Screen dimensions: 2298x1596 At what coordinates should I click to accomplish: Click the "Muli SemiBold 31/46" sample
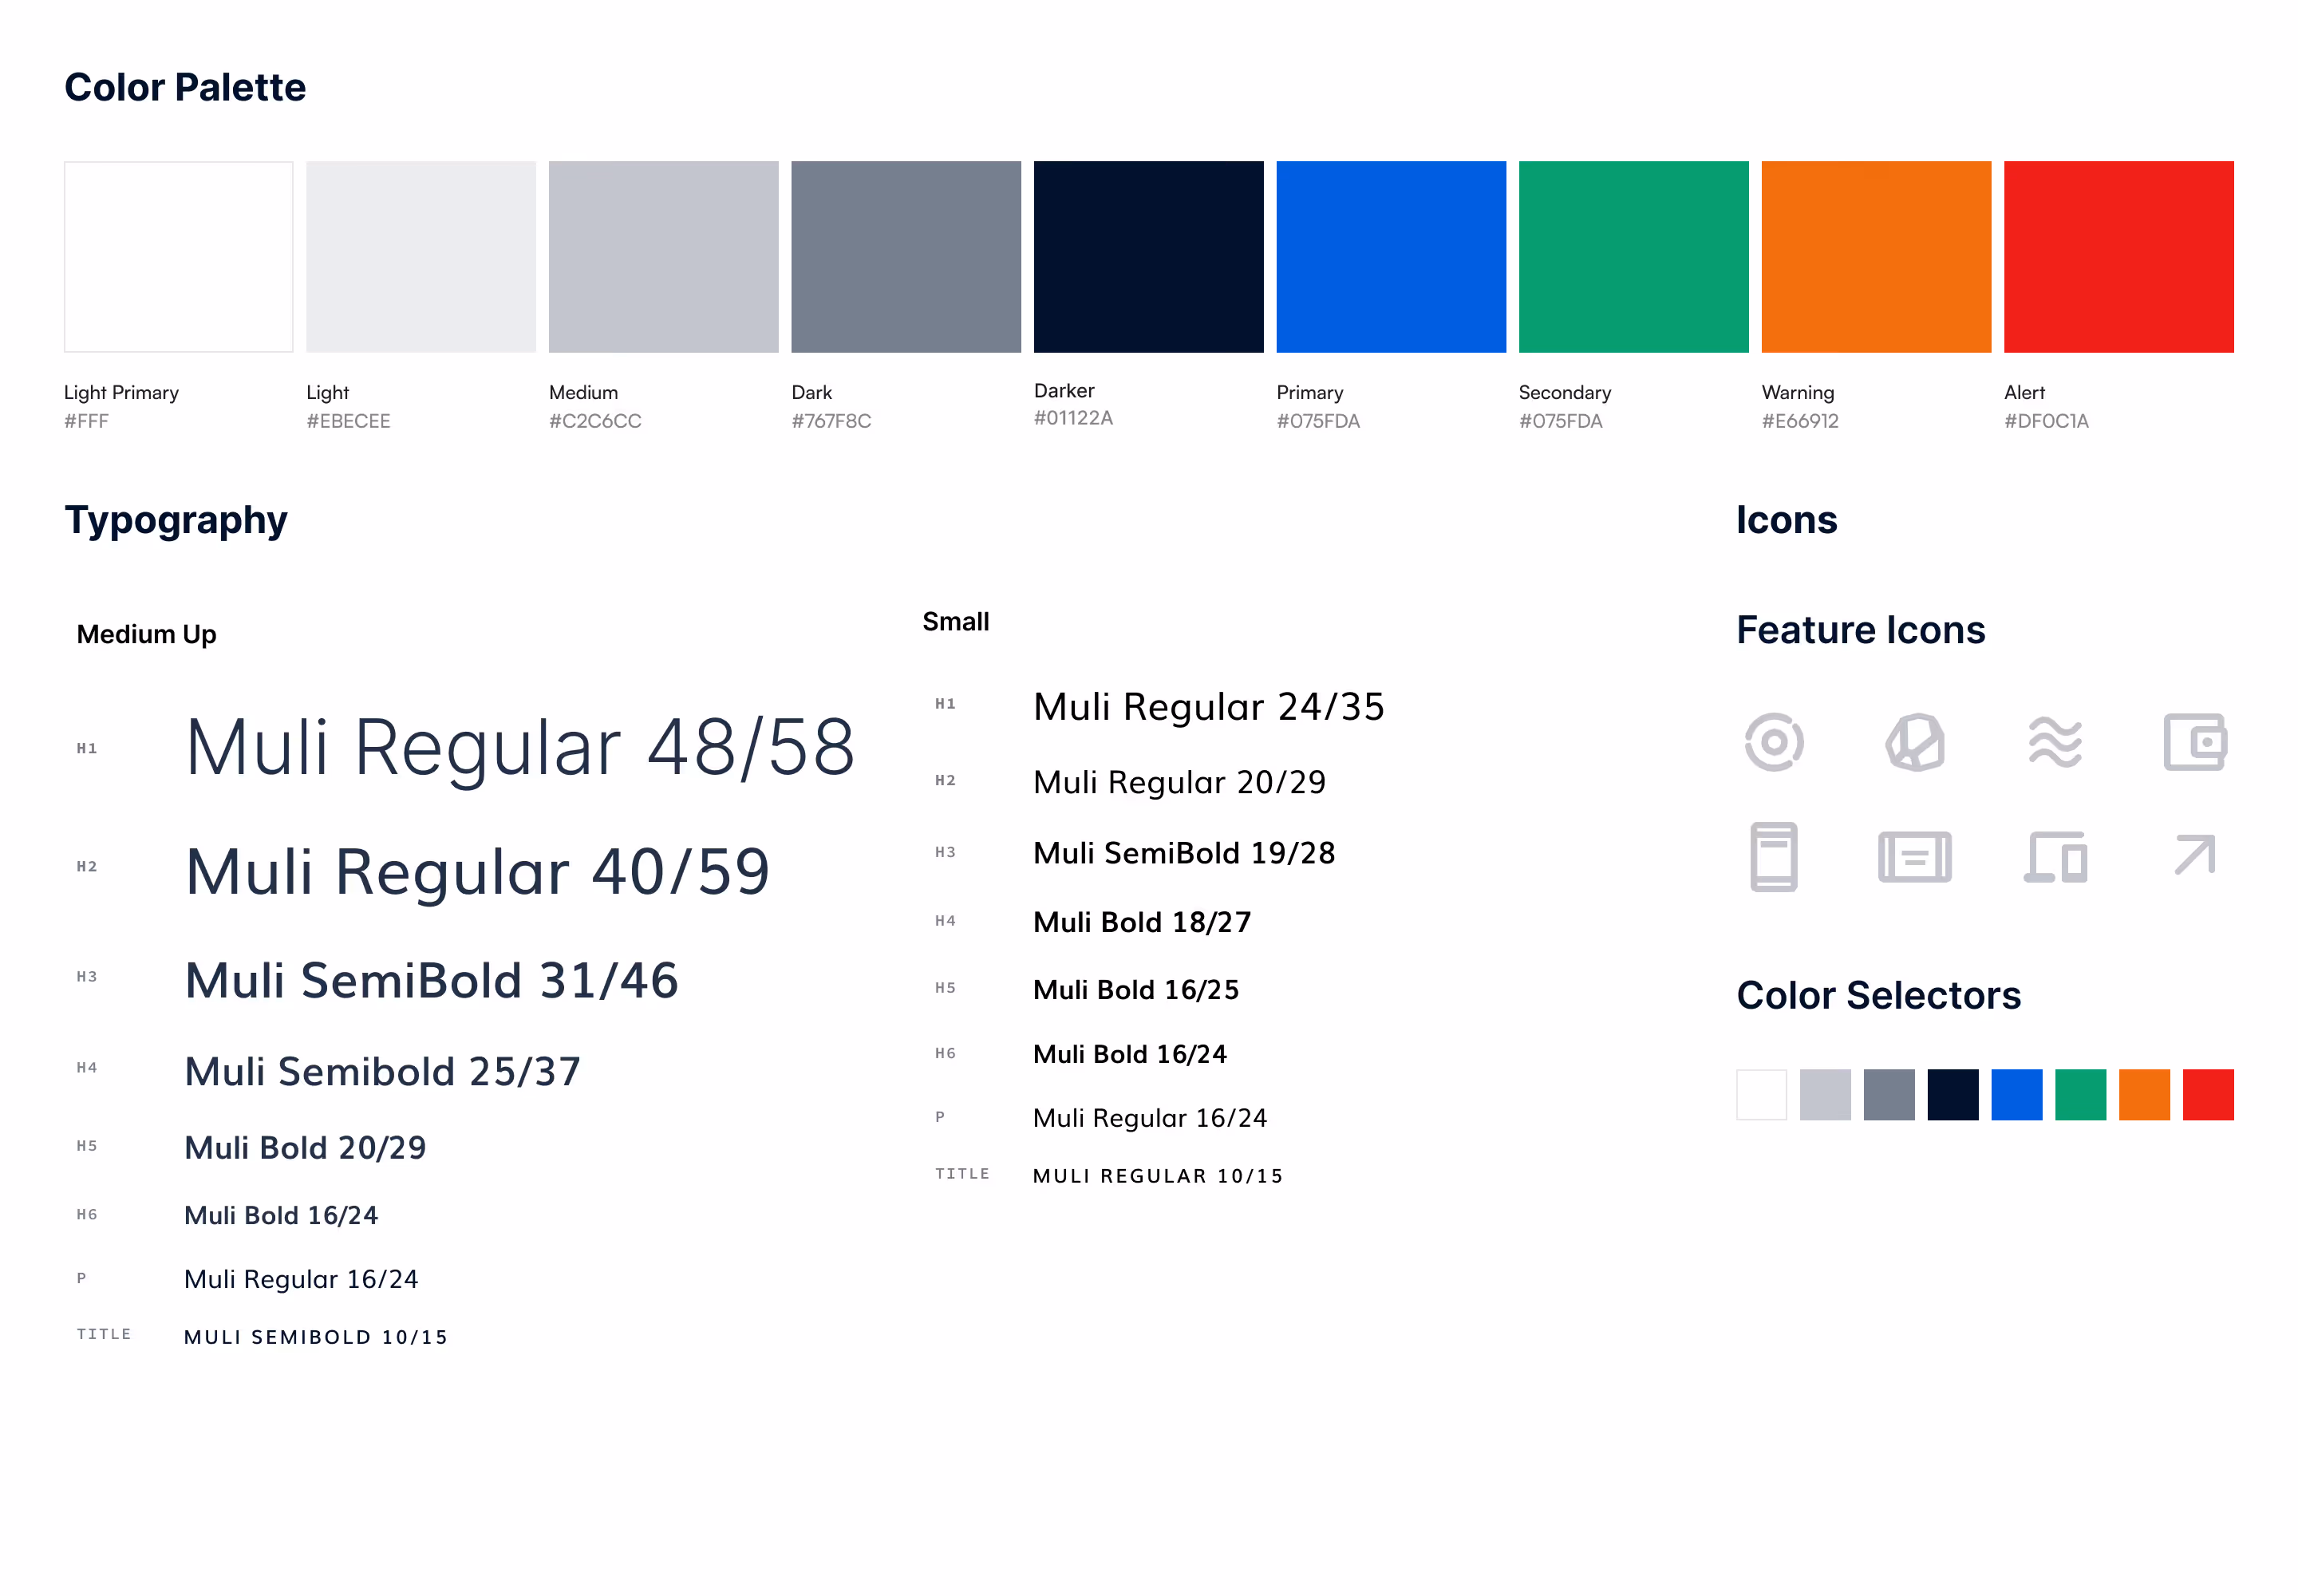(x=432, y=981)
